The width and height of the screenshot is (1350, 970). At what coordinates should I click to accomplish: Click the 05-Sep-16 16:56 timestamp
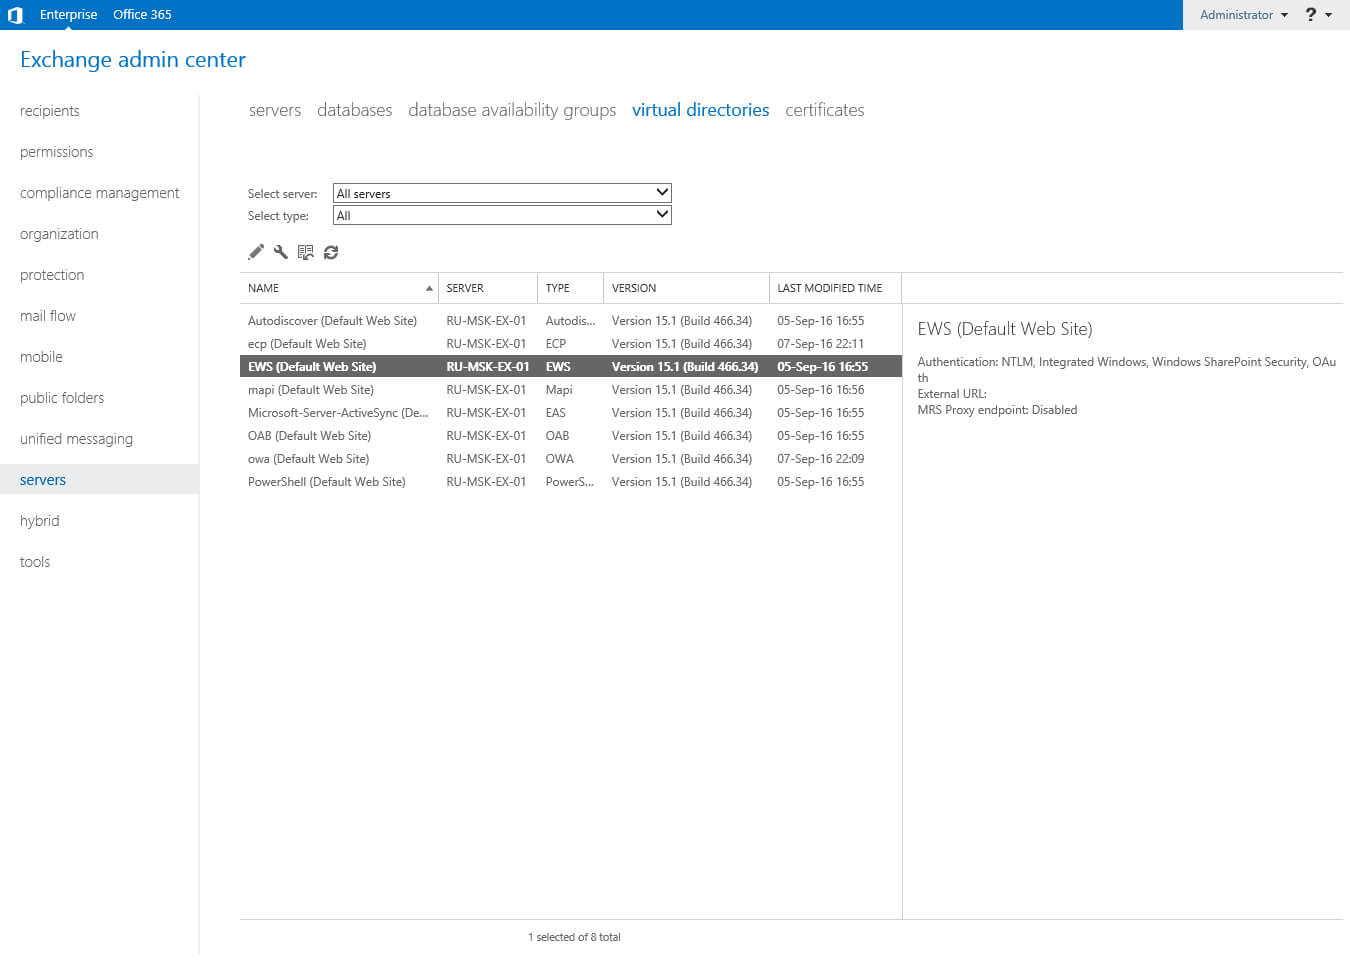pyautogui.click(x=821, y=390)
